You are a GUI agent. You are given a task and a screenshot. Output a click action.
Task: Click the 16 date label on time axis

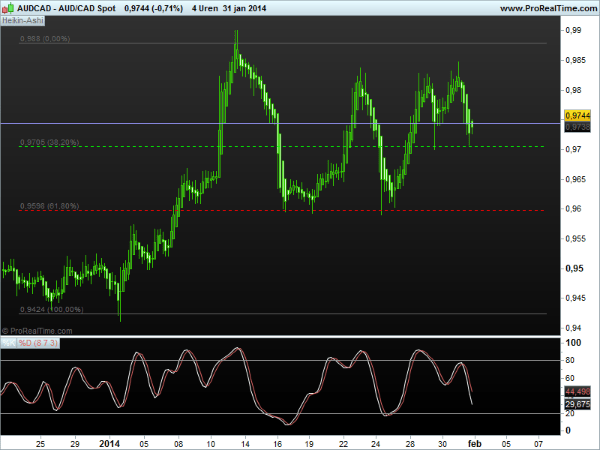coord(278,444)
